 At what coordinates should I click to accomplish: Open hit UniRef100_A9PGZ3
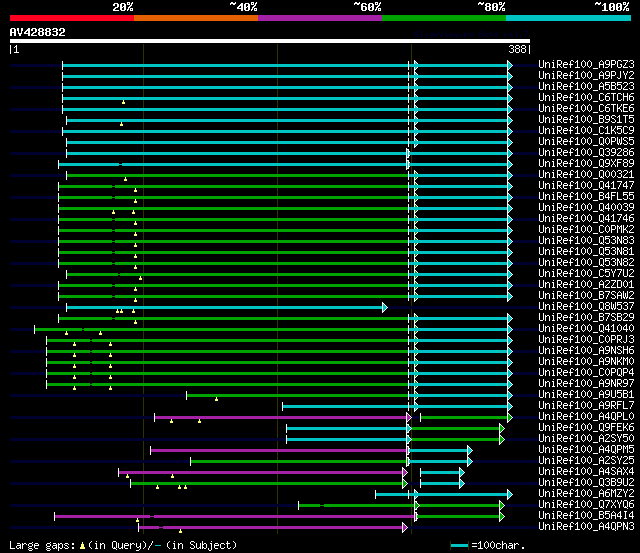tap(586, 64)
